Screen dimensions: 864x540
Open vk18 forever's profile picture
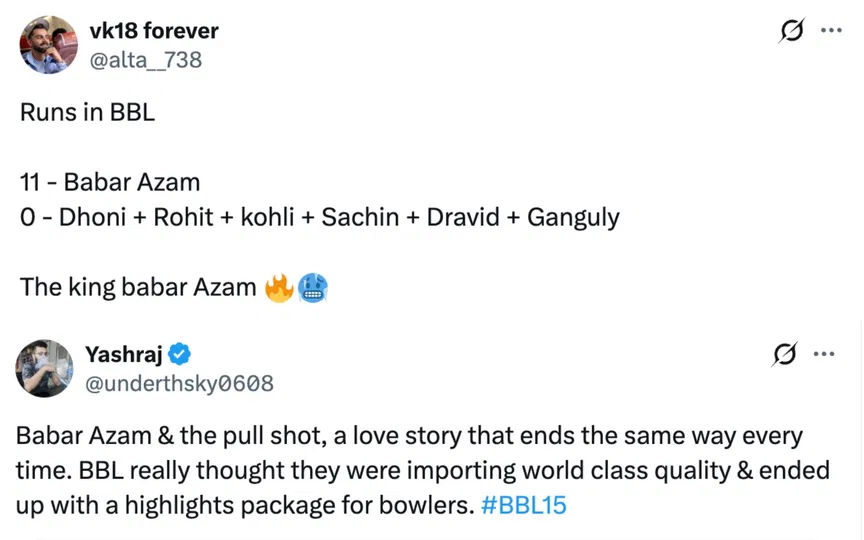point(48,45)
